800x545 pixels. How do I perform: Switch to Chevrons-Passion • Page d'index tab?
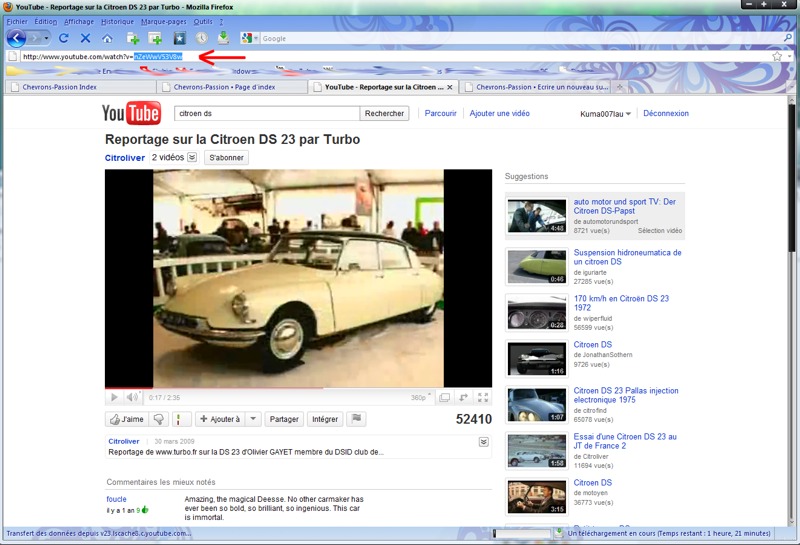point(232,87)
